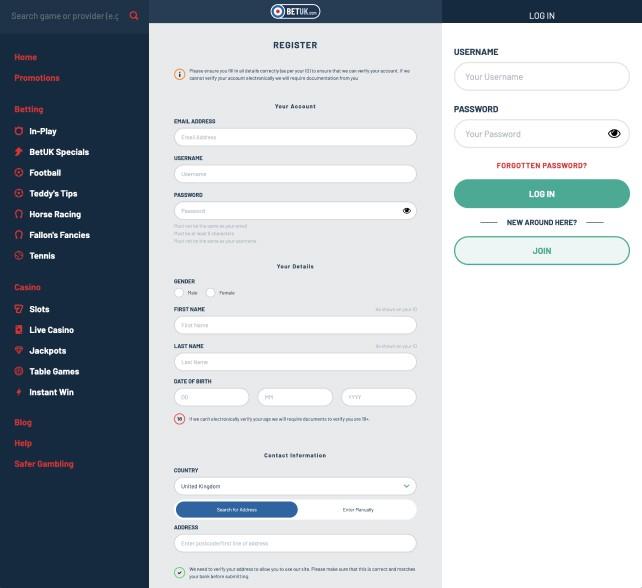Switch to Search for Address
Screen dimensions: 642x588
coord(237,510)
